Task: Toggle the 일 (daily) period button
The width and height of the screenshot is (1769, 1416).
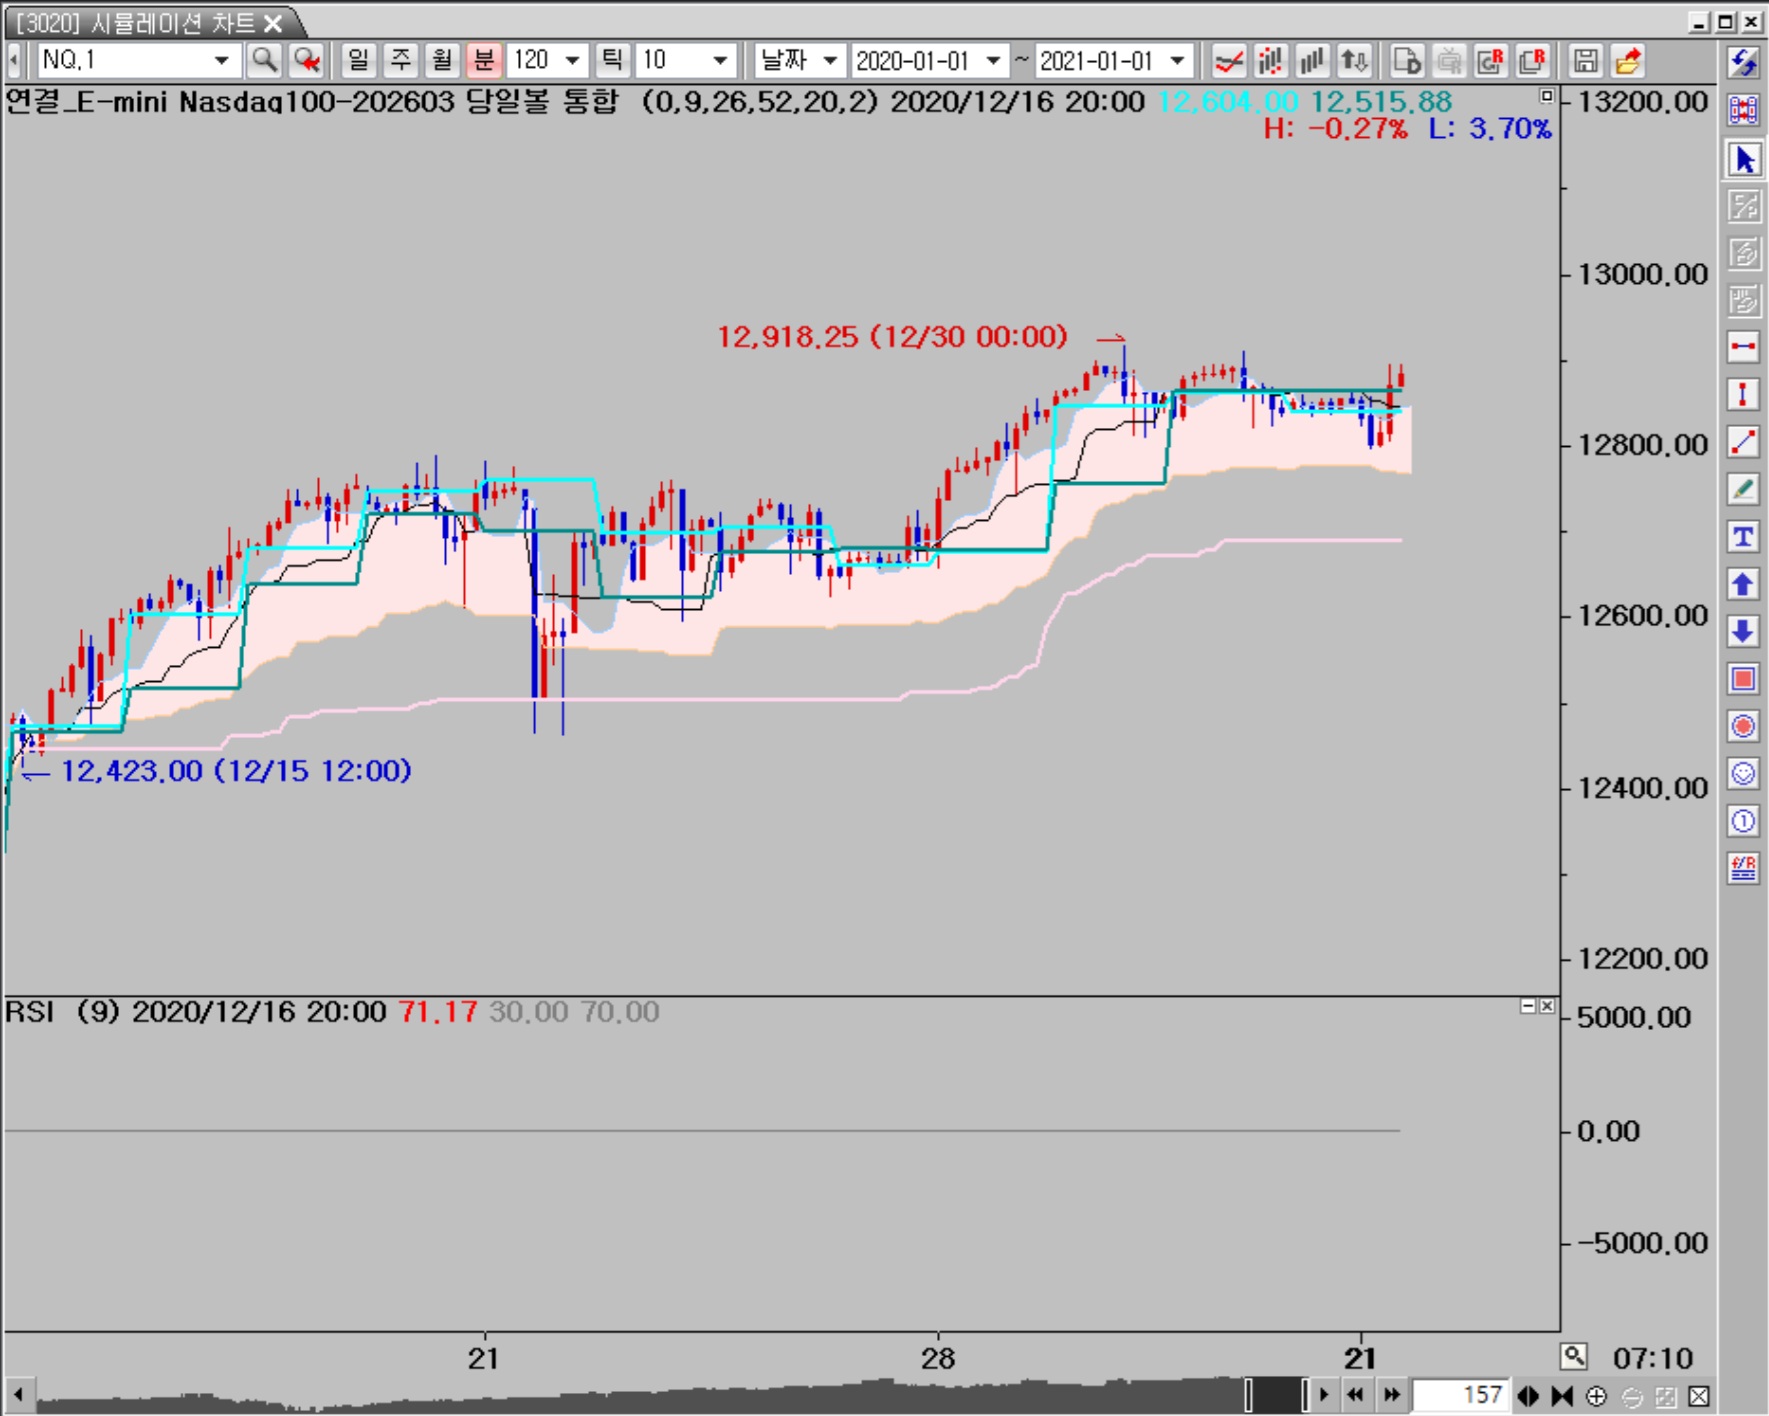Action: (358, 61)
